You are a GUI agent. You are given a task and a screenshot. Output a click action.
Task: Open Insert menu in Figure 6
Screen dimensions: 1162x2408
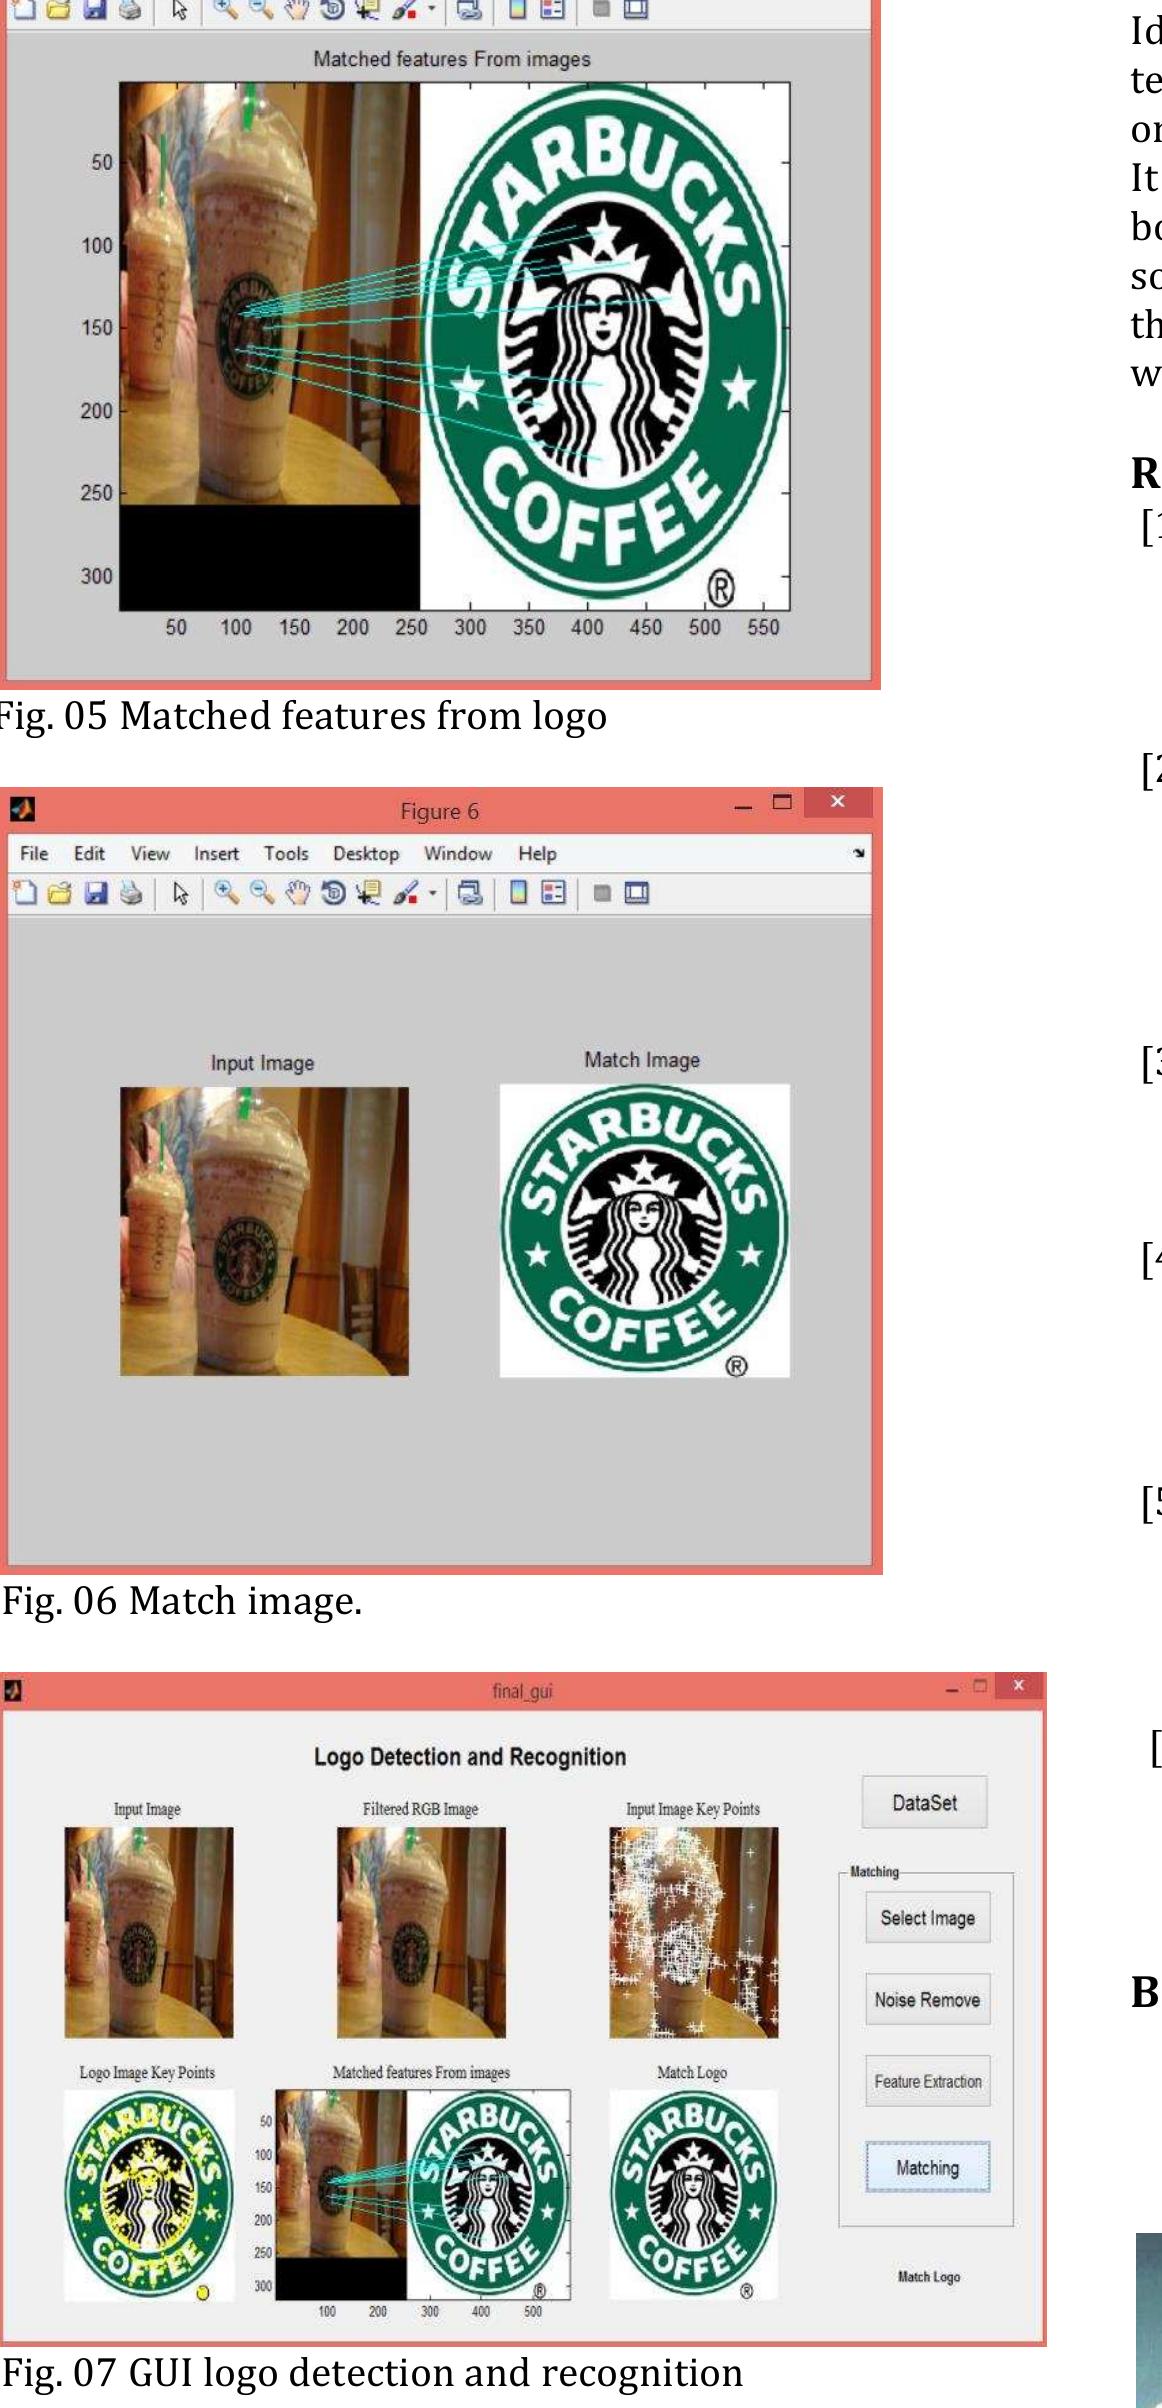[x=216, y=853]
